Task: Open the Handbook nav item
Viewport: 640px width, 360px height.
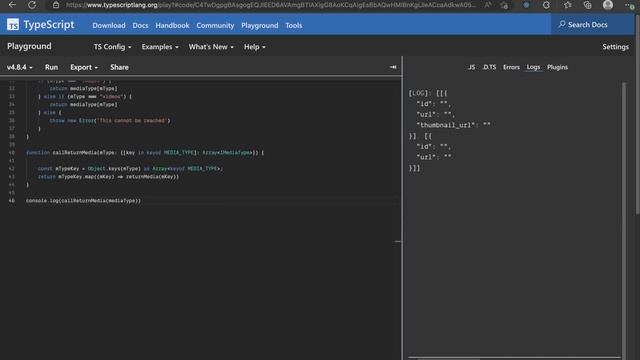Action: 172,25
